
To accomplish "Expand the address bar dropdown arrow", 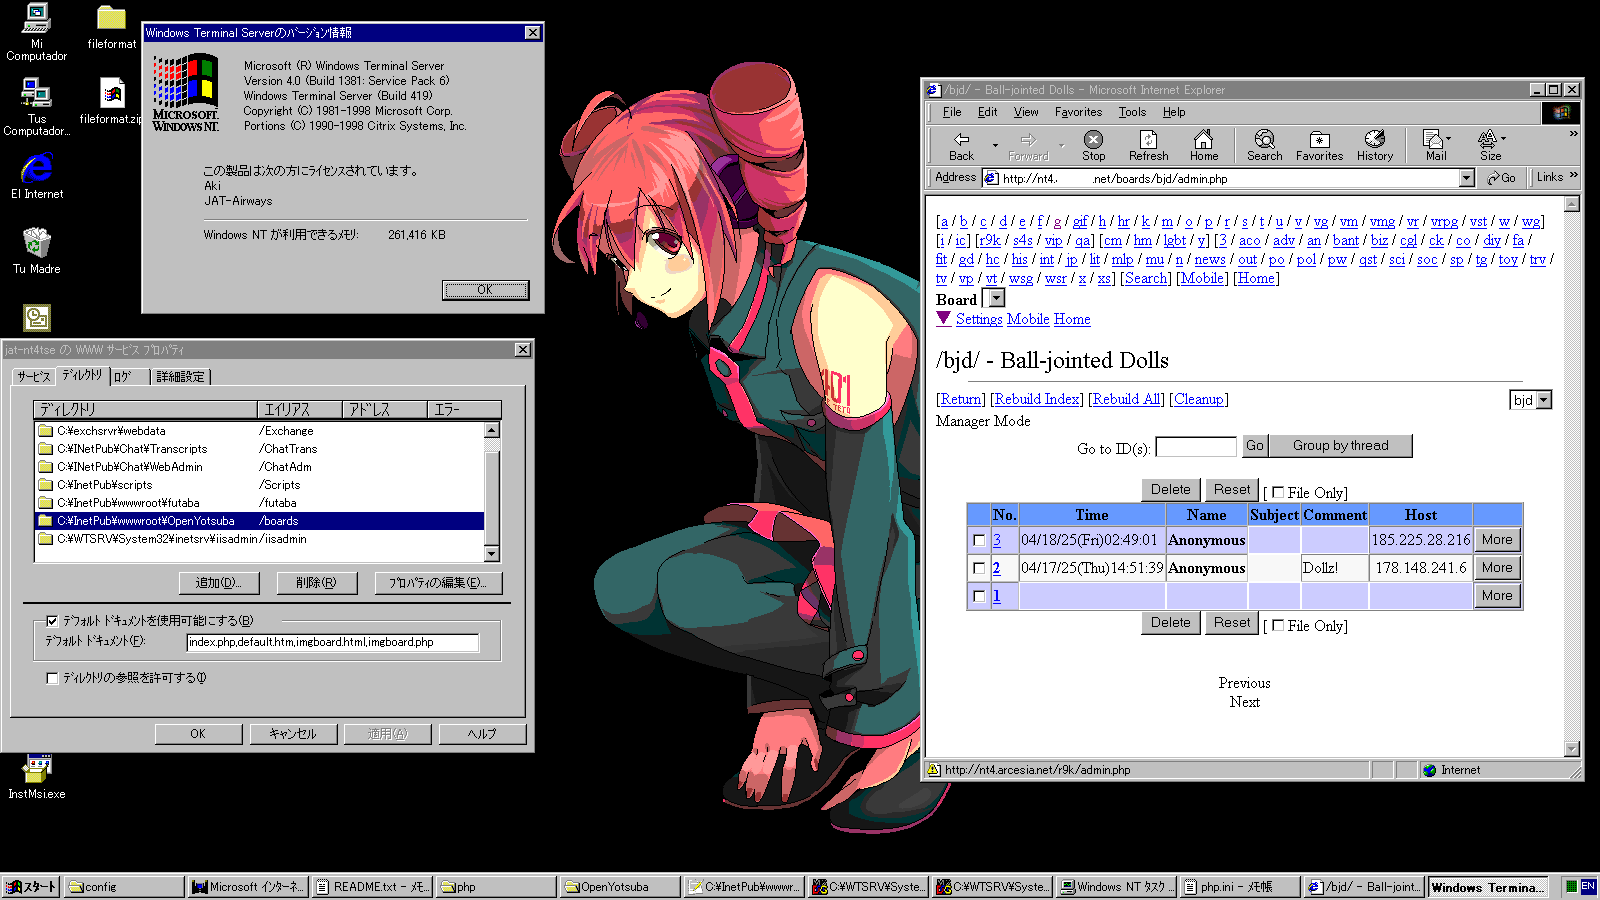I will coord(1466,178).
